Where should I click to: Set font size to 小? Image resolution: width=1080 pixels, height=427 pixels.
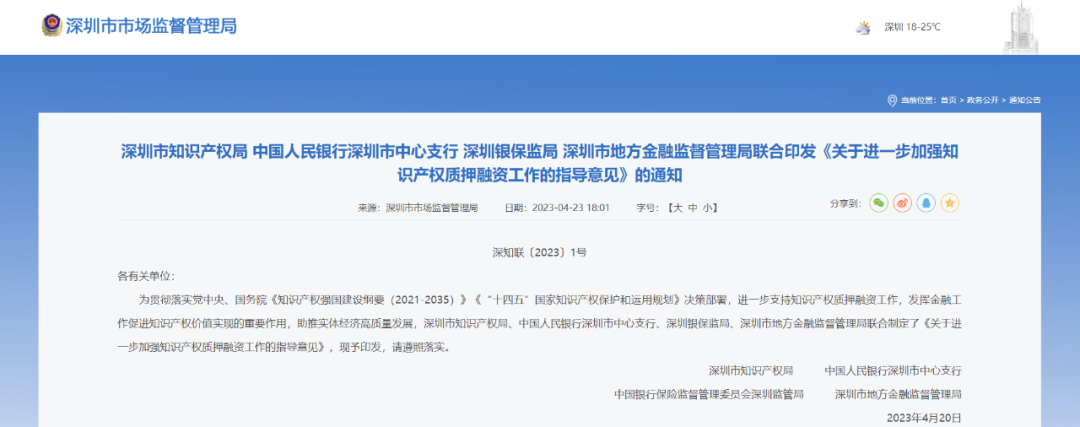[x=708, y=207]
